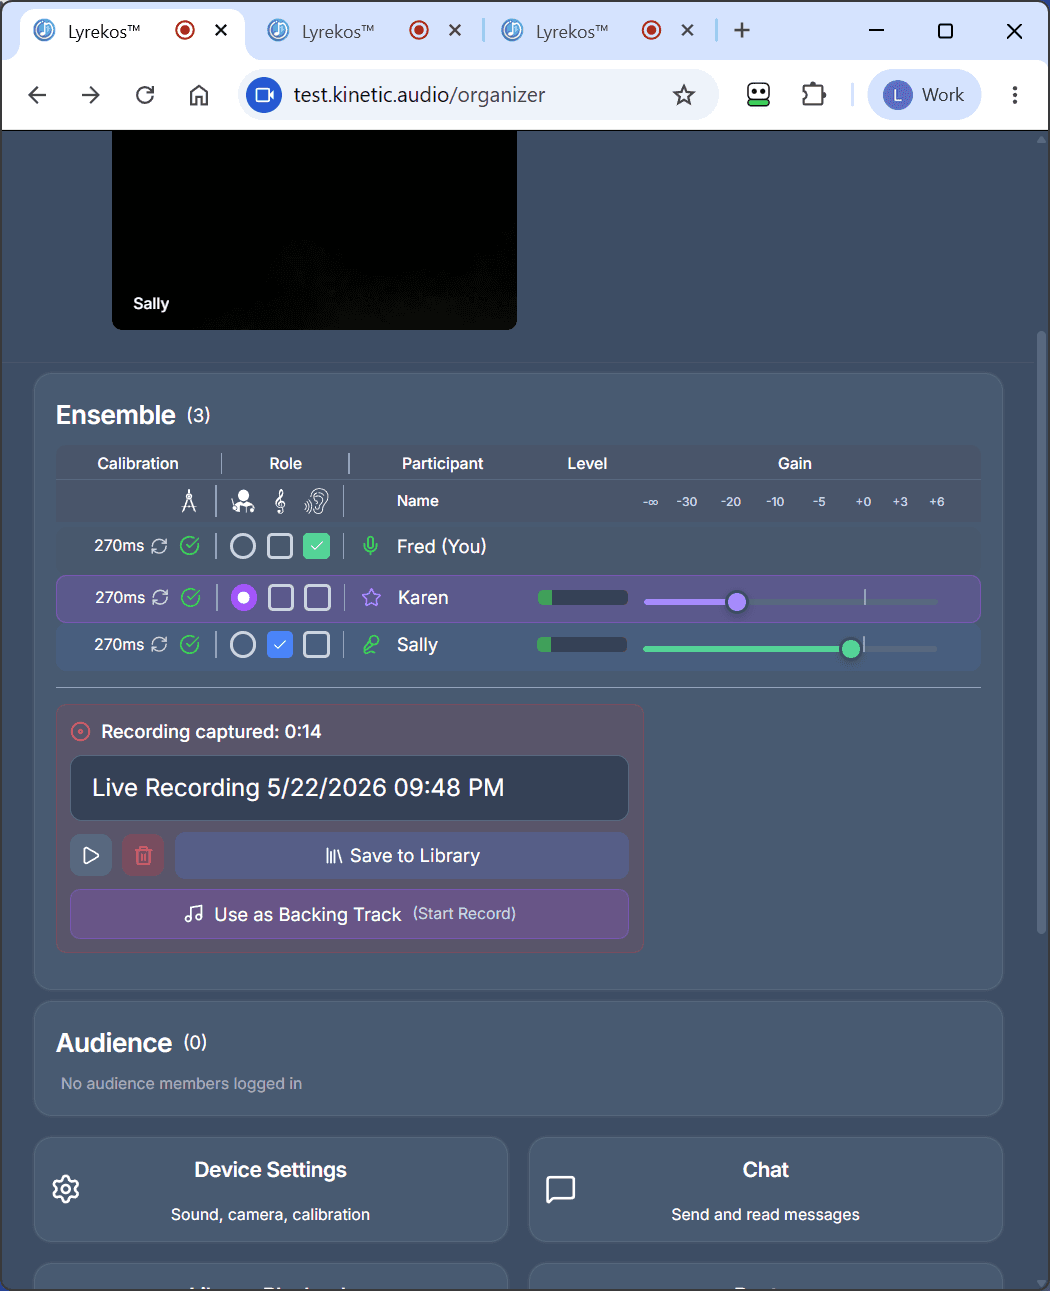
Task: Uncheck Fred's listener role checkbox
Action: 316,546
